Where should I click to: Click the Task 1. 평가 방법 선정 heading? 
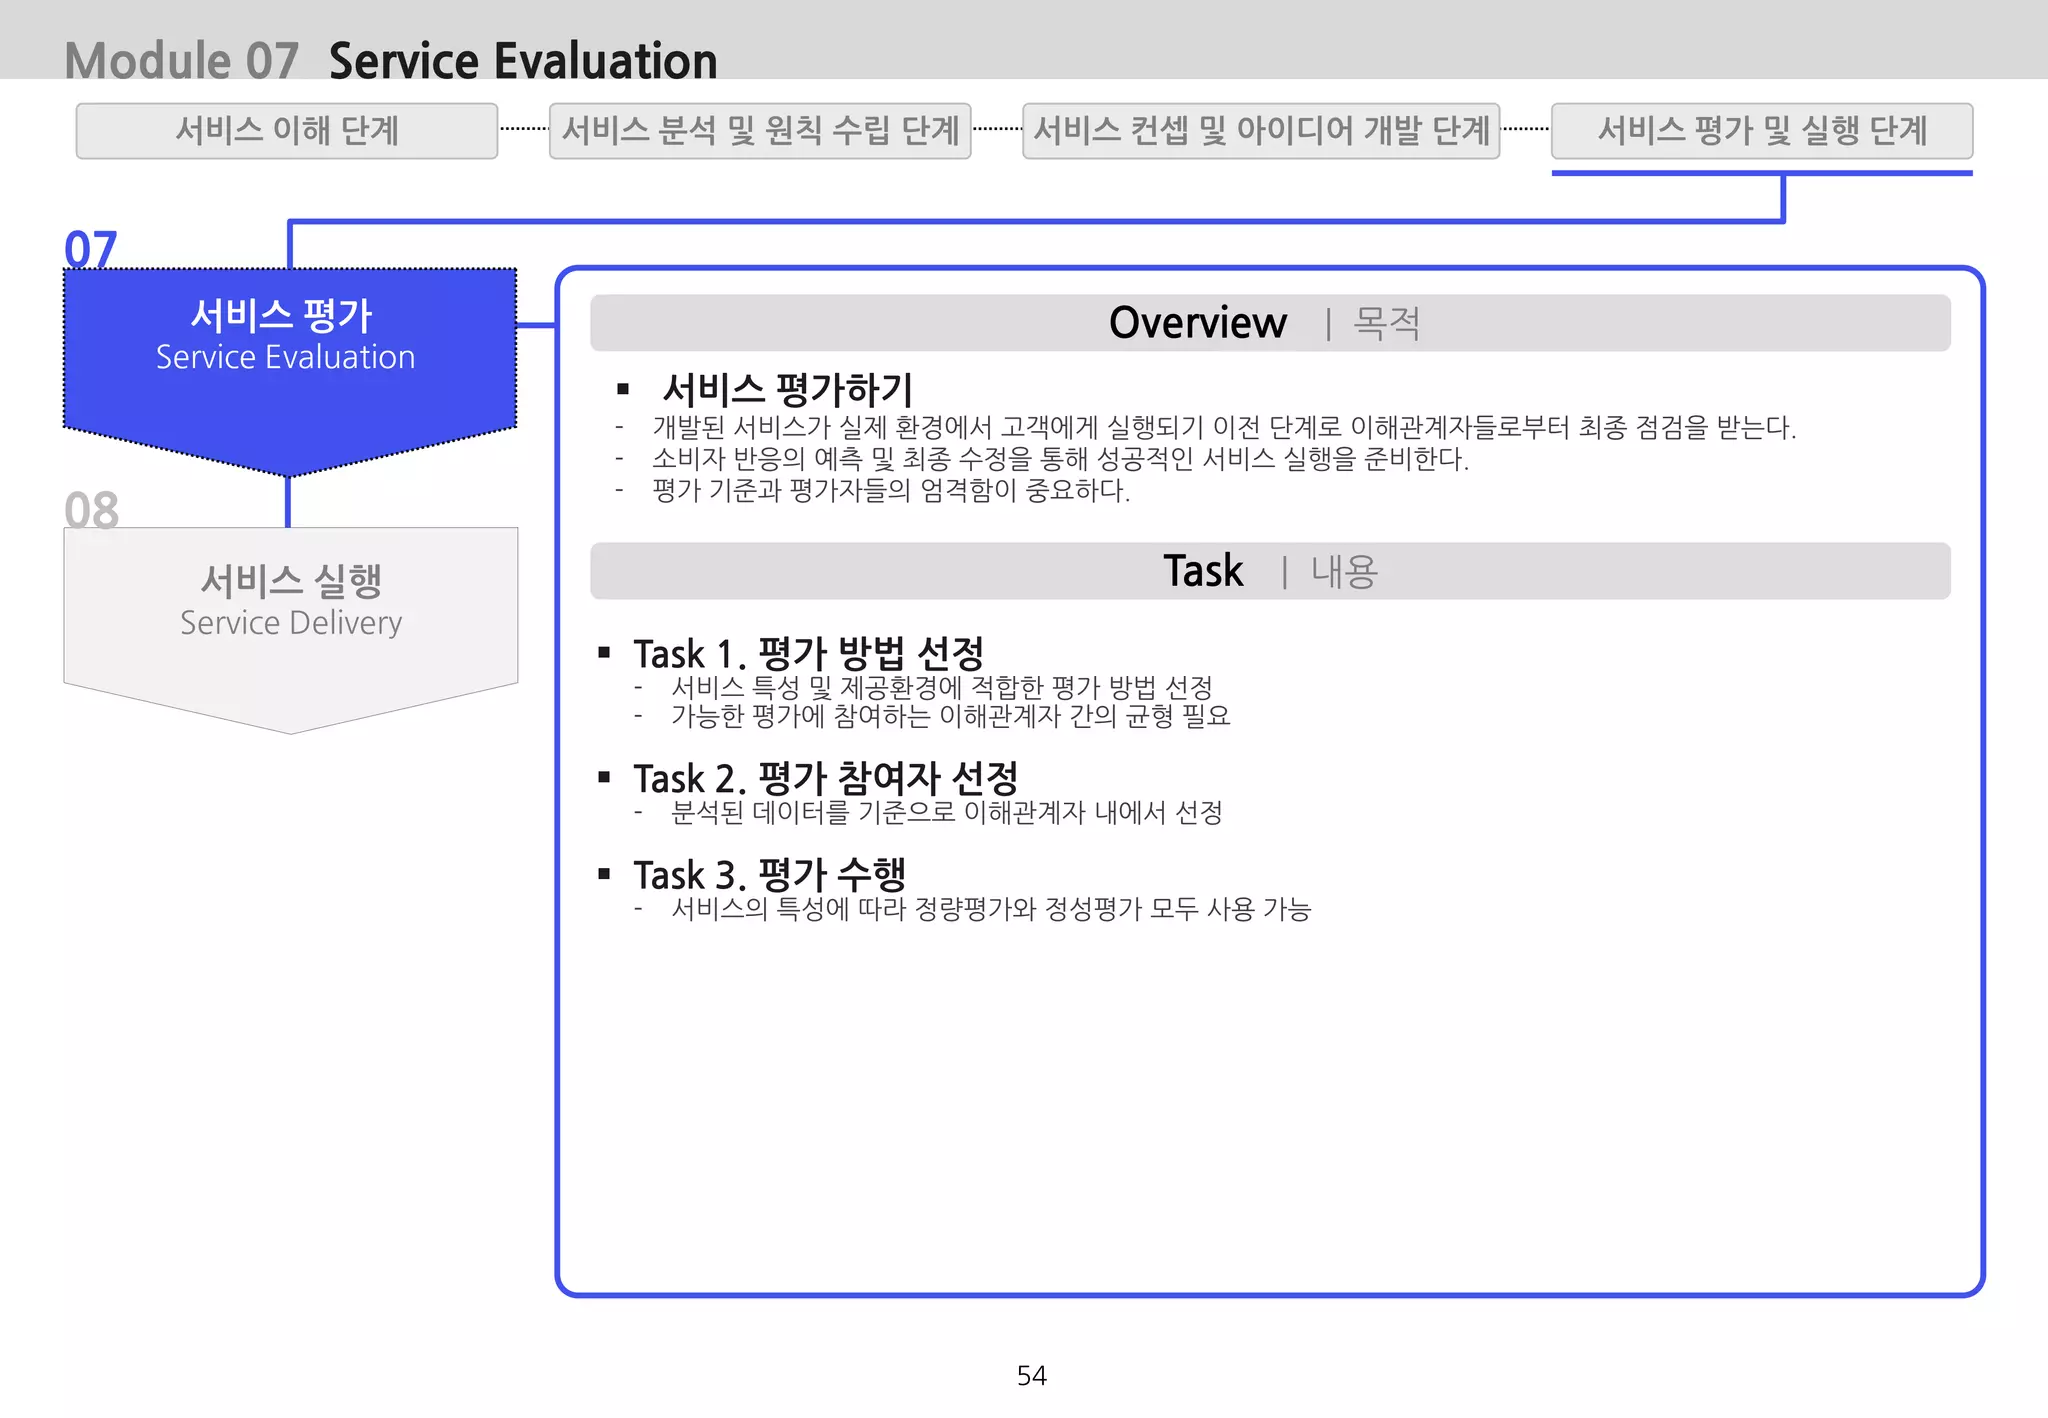click(809, 654)
